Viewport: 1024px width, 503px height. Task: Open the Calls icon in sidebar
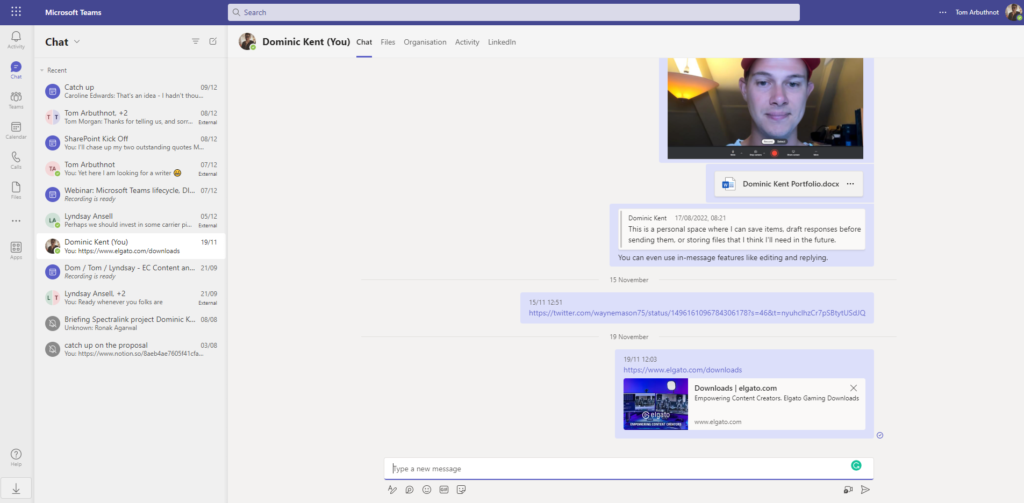(x=16, y=159)
